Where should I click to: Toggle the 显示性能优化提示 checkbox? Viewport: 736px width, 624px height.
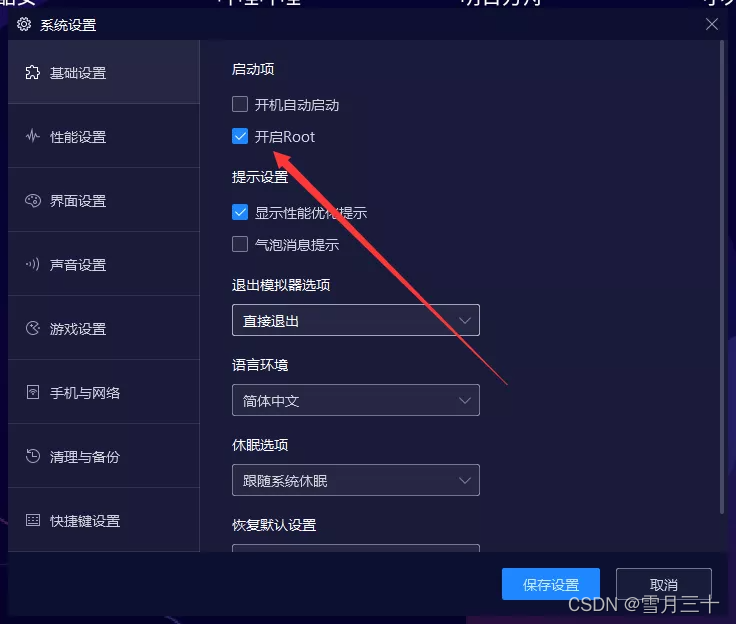tap(240, 212)
